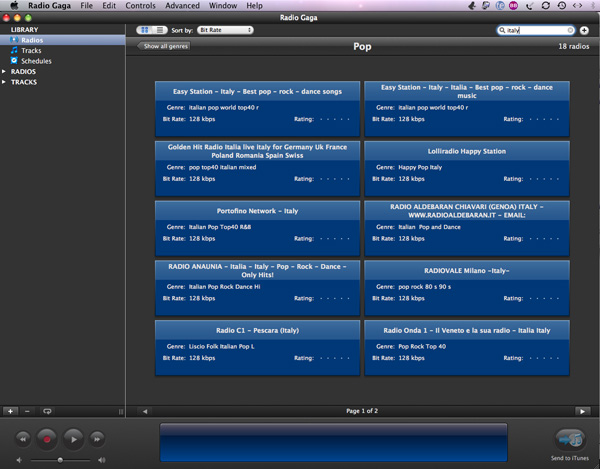Image resolution: width=600 pixels, height=469 pixels.
Task: Clear the search field text
Action: pyautogui.click(x=570, y=30)
